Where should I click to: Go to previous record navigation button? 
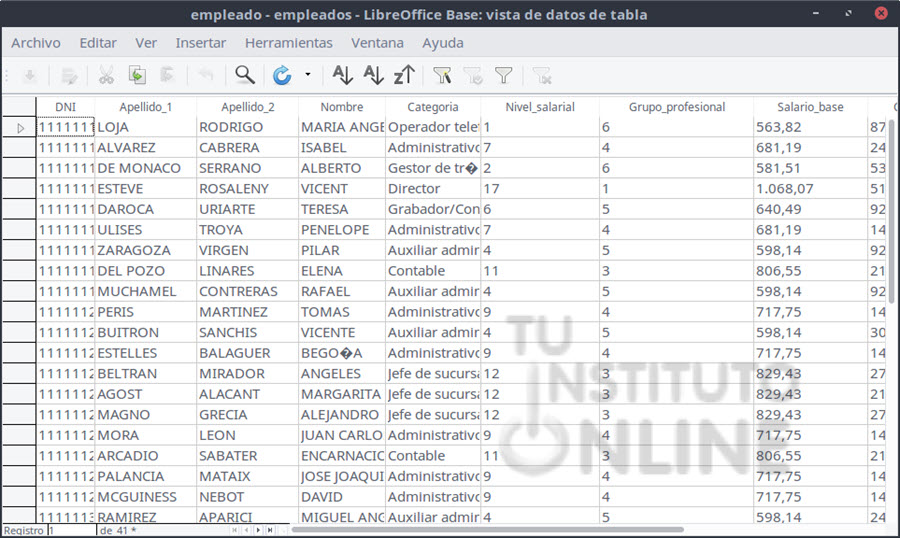coord(246,531)
